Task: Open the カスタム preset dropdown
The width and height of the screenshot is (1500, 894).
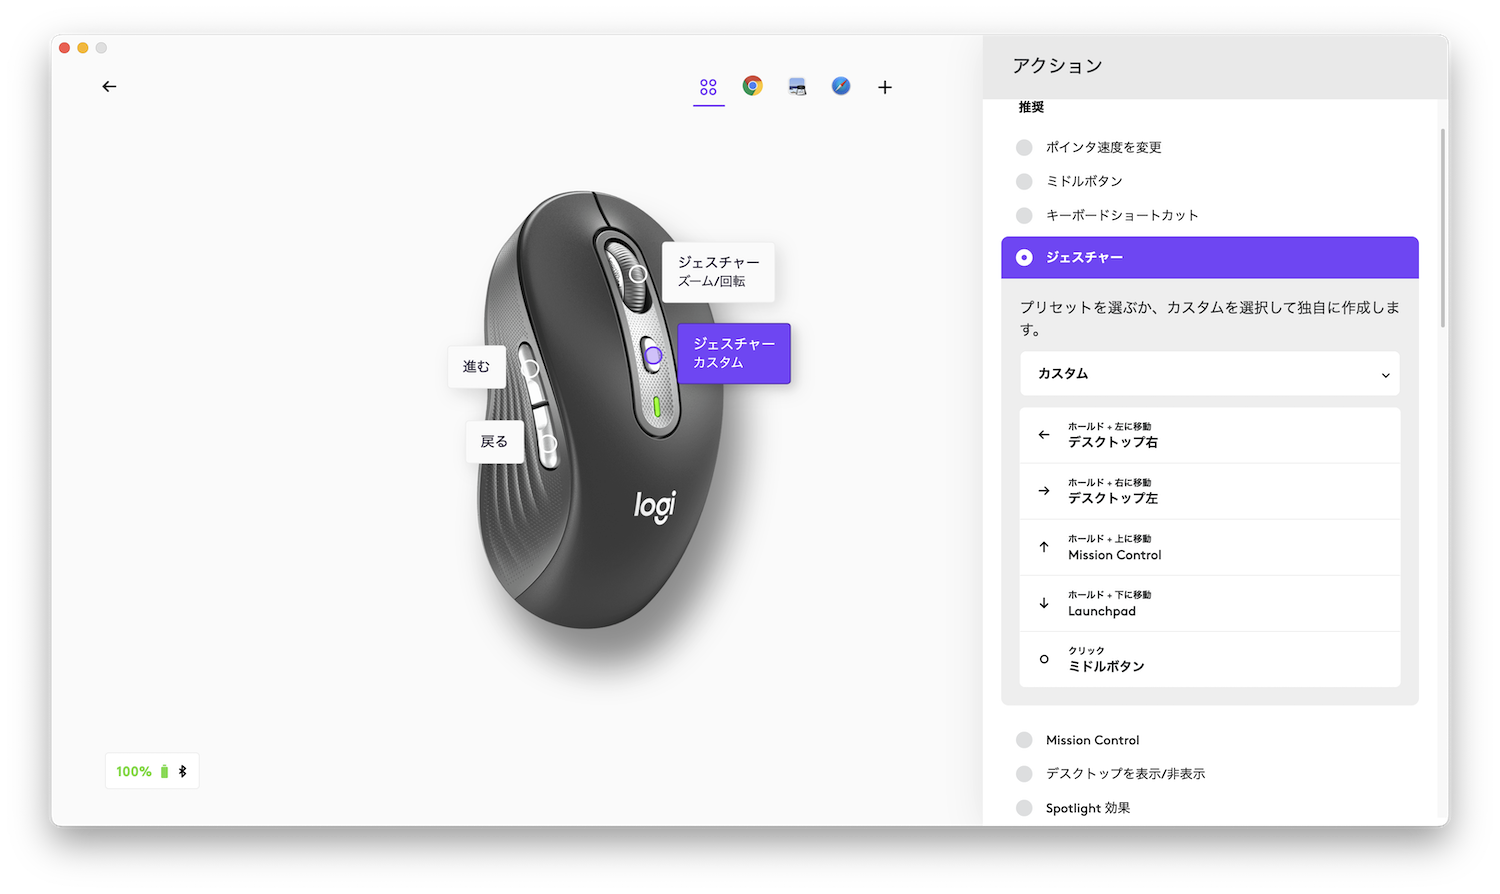Action: coord(1210,374)
